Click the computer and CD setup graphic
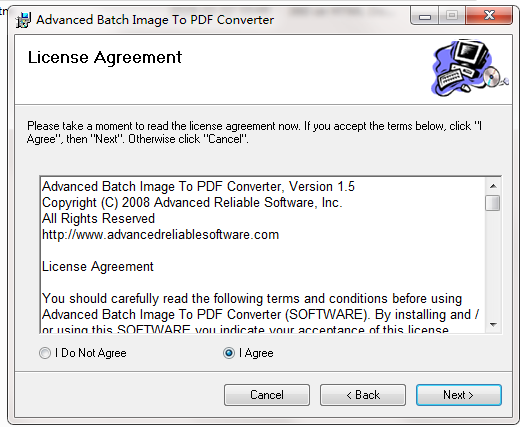The height and width of the screenshot is (427, 520). pos(470,68)
